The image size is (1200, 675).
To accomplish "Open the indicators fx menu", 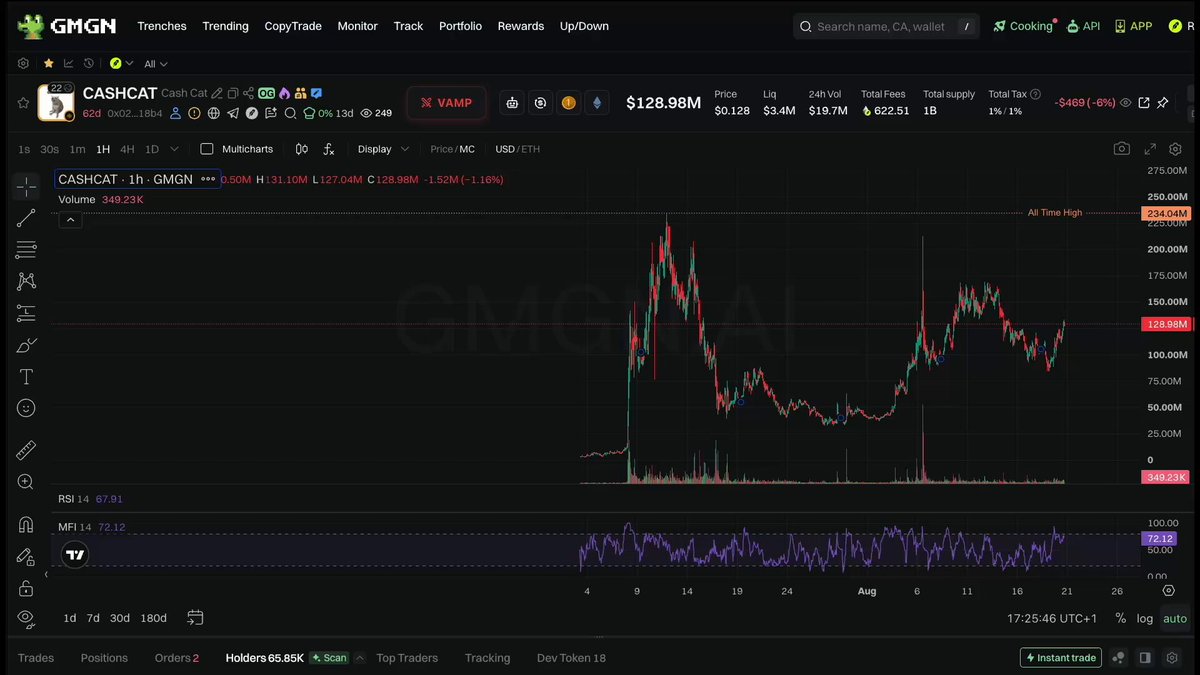I will coord(328,149).
